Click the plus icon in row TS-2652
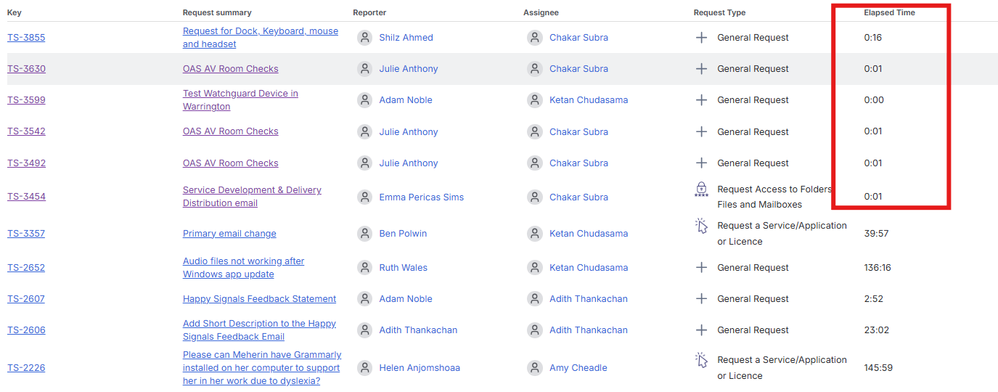Viewport: 998px width, 392px height. point(701,267)
